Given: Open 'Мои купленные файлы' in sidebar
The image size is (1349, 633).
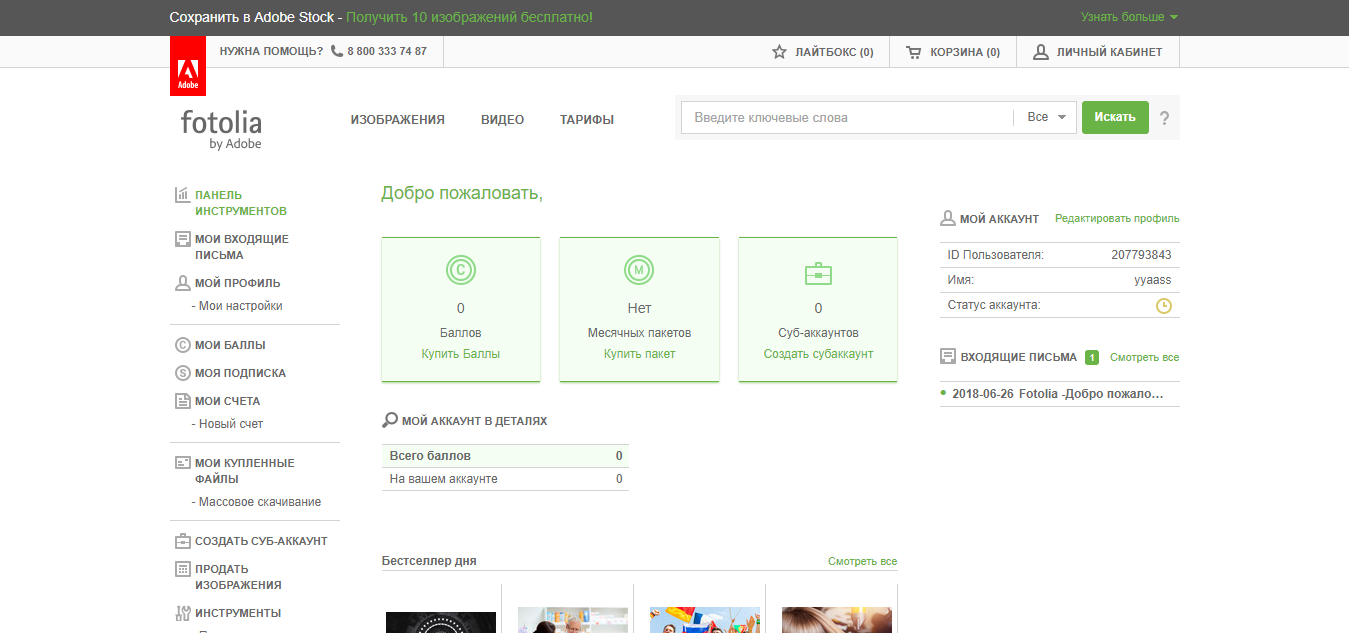Looking at the screenshot, I should pos(244,471).
